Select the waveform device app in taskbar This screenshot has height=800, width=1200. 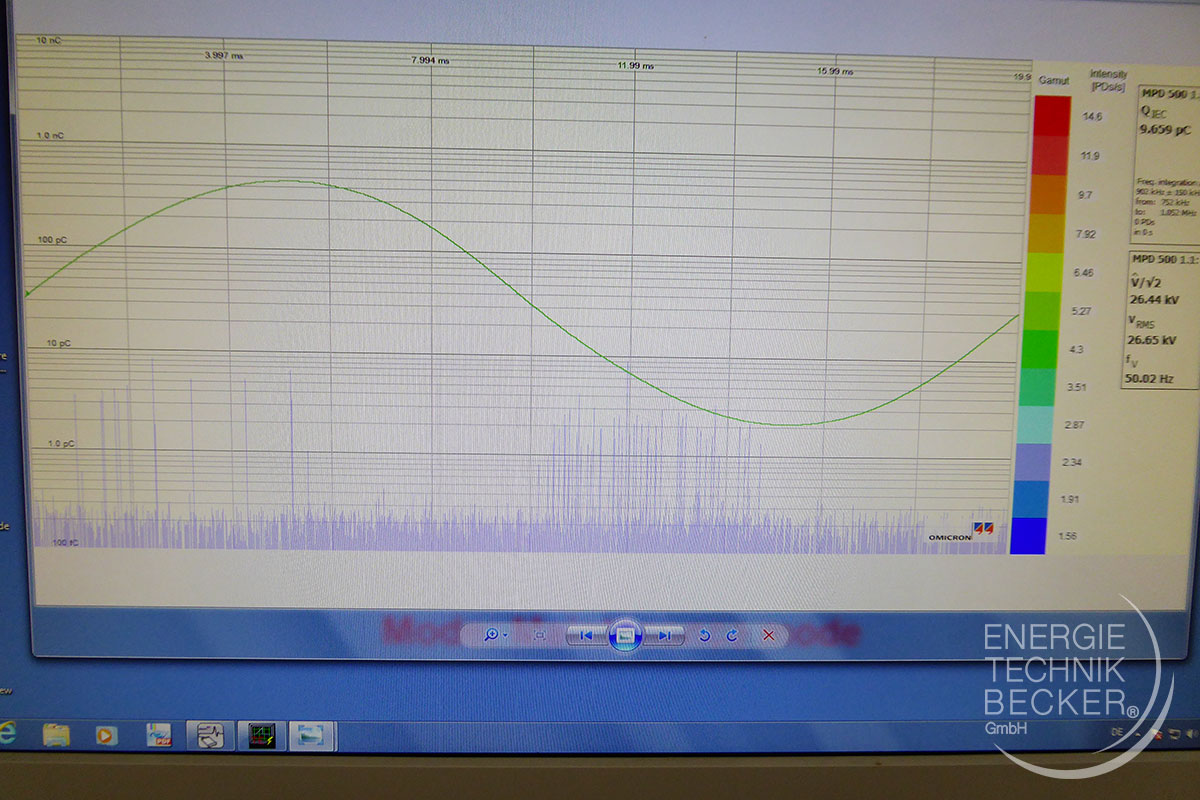[x=211, y=736]
